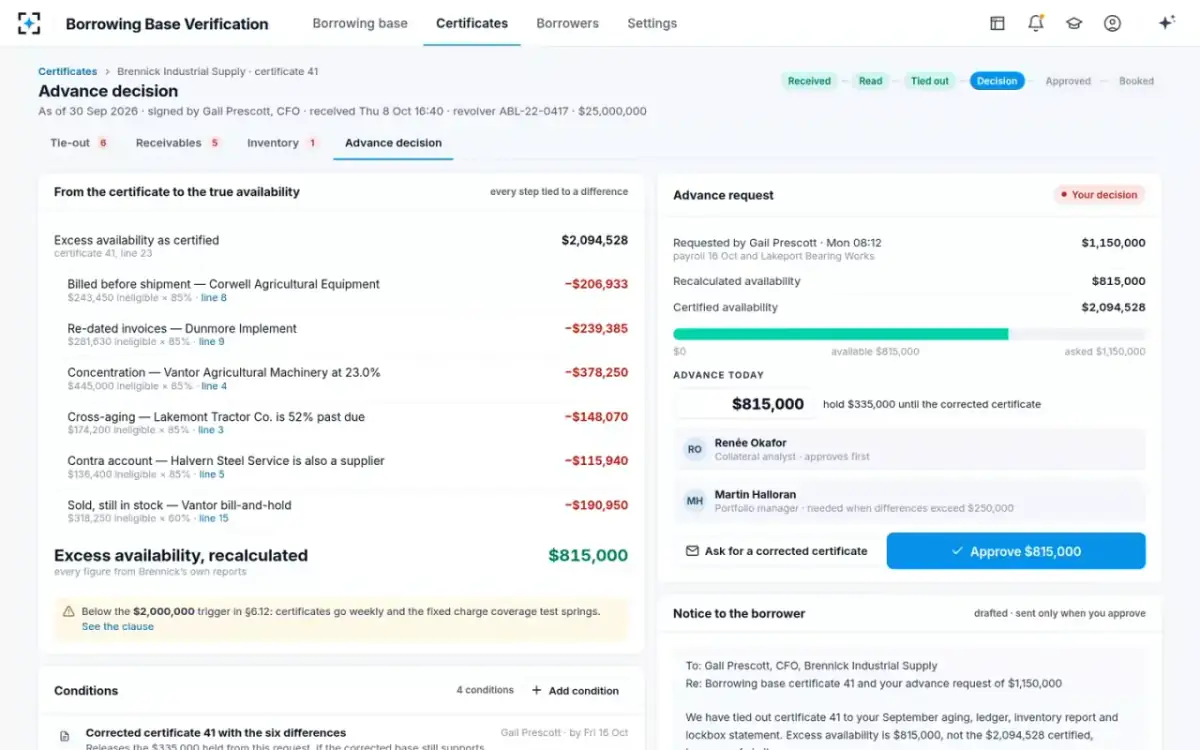
Task: Open the Borrowers nav tab
Action: point(567,23)
